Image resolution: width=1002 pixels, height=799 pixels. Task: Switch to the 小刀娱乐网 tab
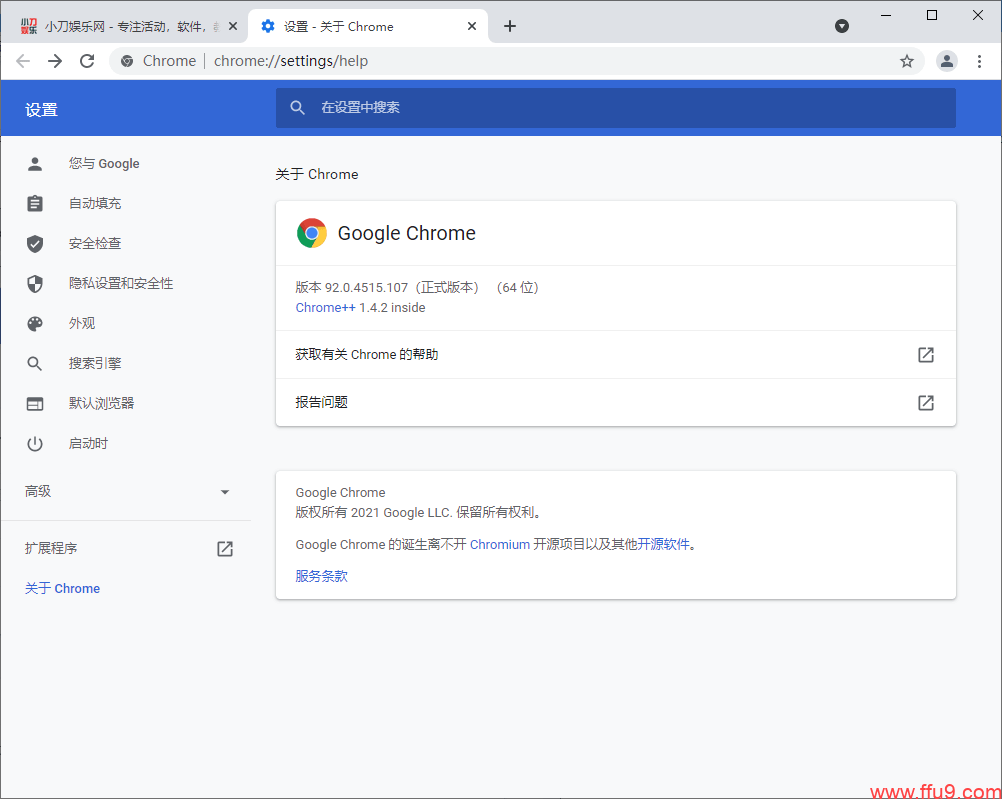pyautogui.click(x=124, y=26)
